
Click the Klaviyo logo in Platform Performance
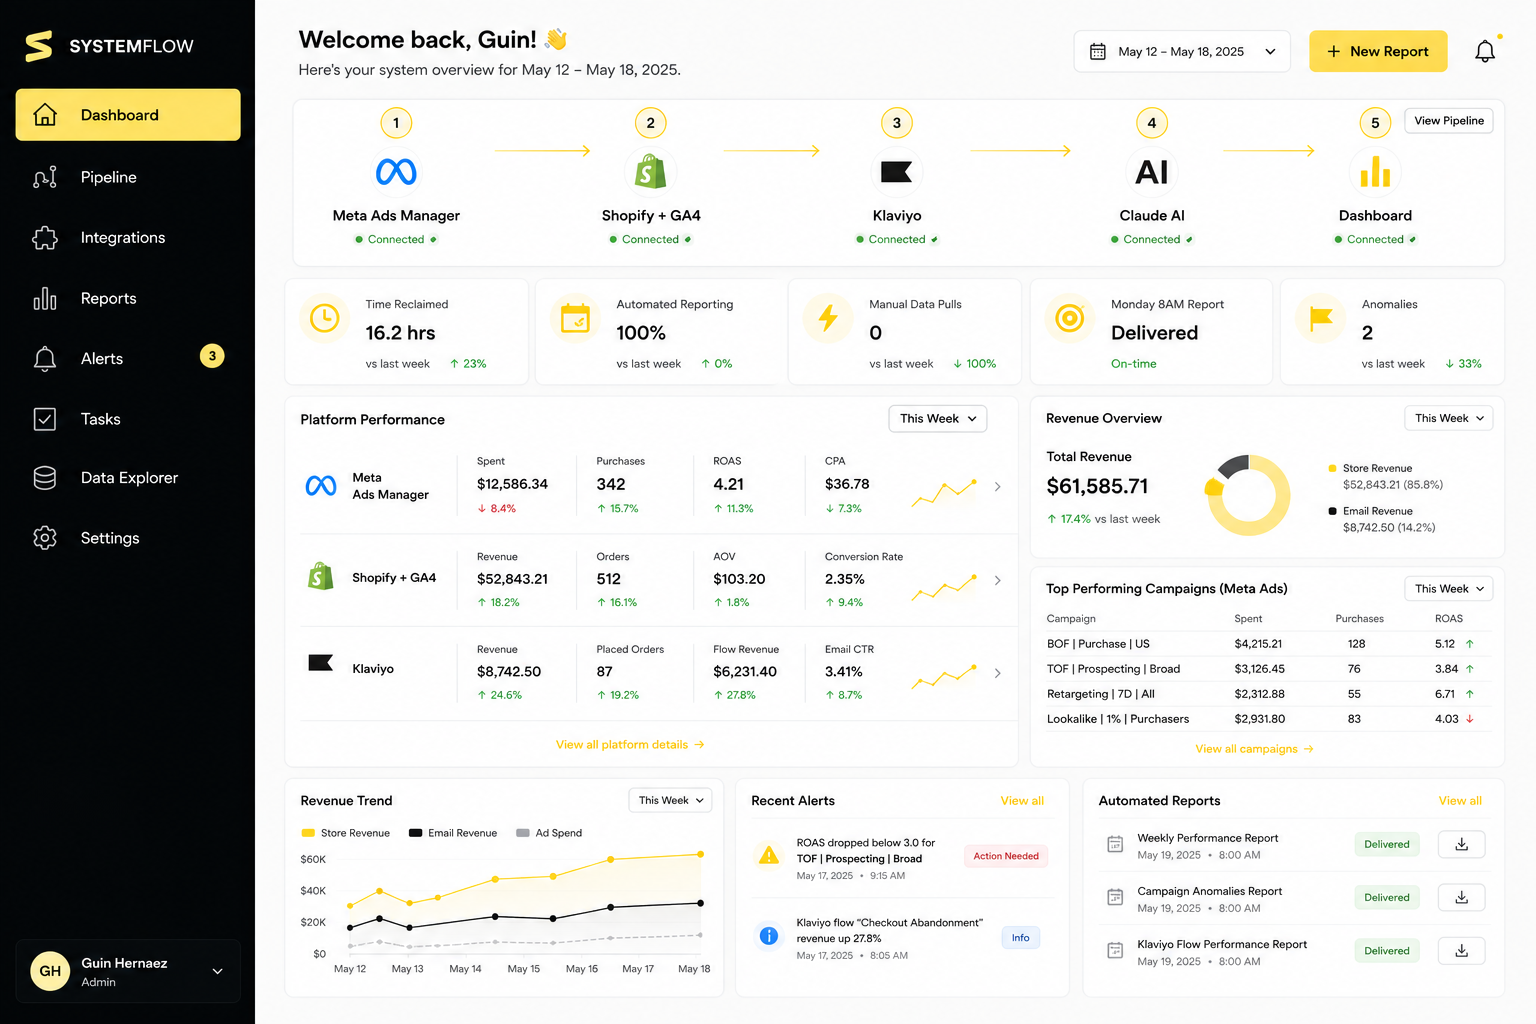pos(321,663)
